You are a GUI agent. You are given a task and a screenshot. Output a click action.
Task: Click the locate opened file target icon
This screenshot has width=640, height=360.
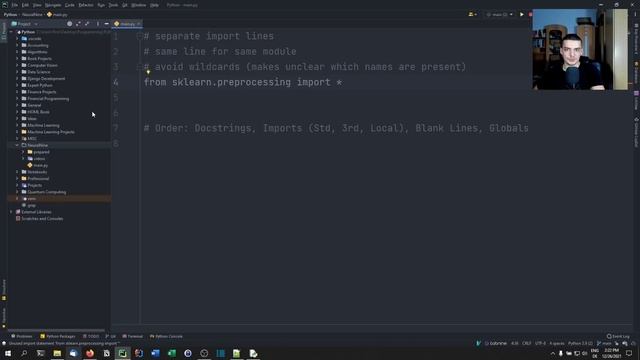pyautogui.click(x=69, y=24)
